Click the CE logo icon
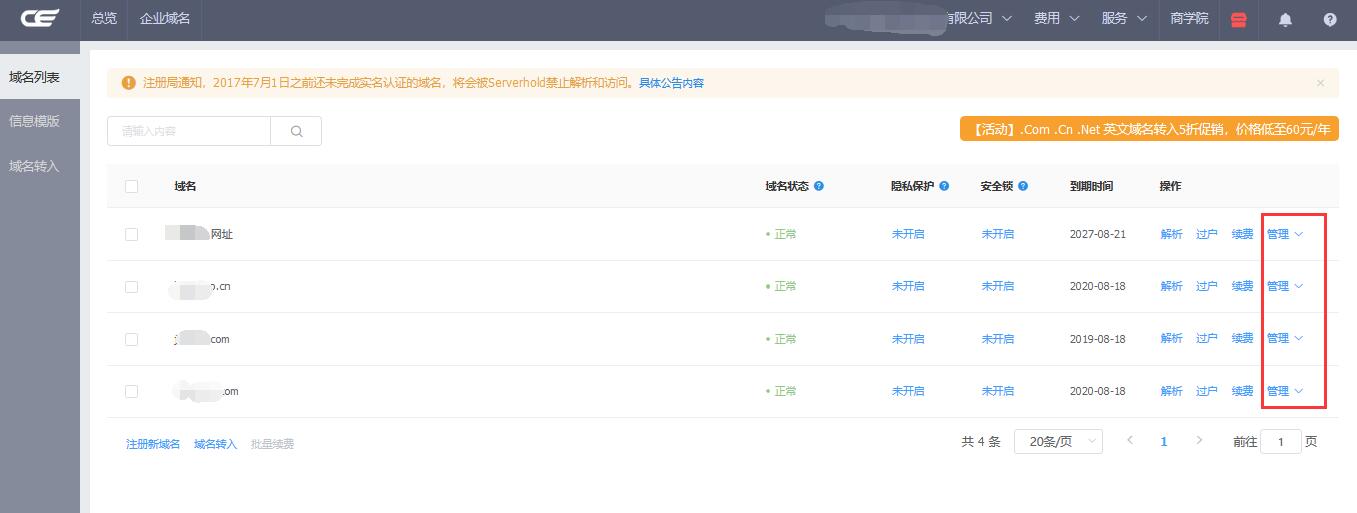Screen dimensions: 1357x513 point(40,18)
